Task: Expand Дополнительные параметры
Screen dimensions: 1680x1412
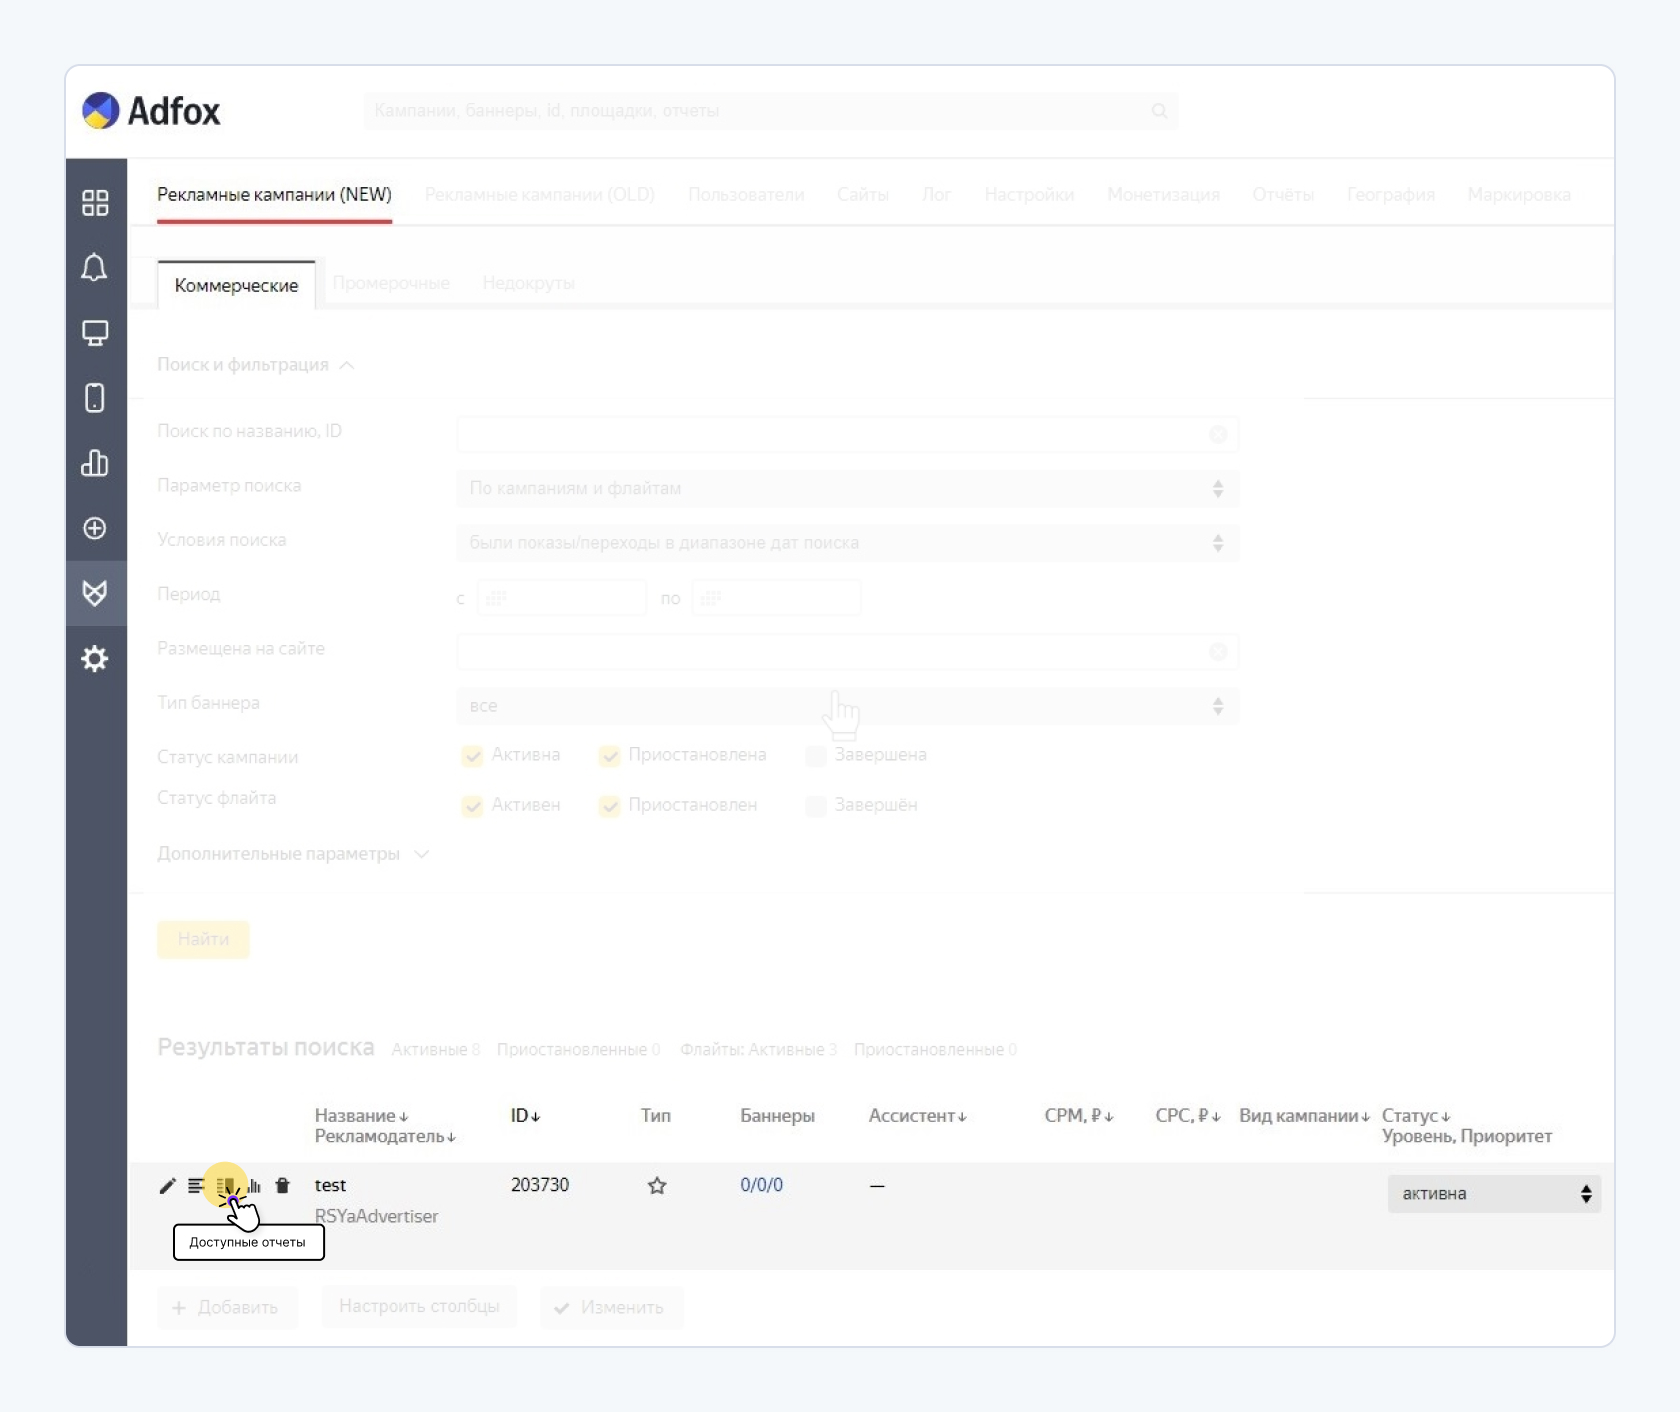Action: tap(293, 854)
